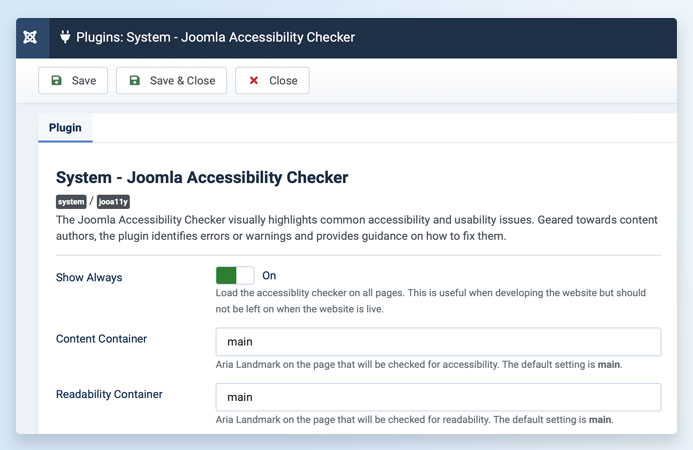Click the help text 'checked for accessibility'
Viewport: 693px width, 450px height.
point(419,365)
